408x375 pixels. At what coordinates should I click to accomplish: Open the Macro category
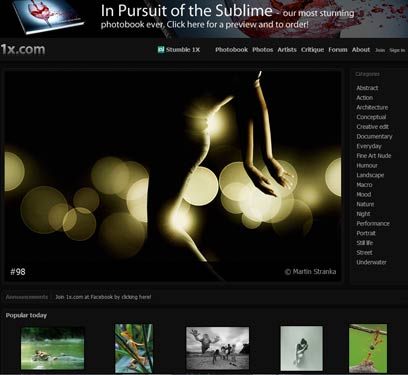364,185
